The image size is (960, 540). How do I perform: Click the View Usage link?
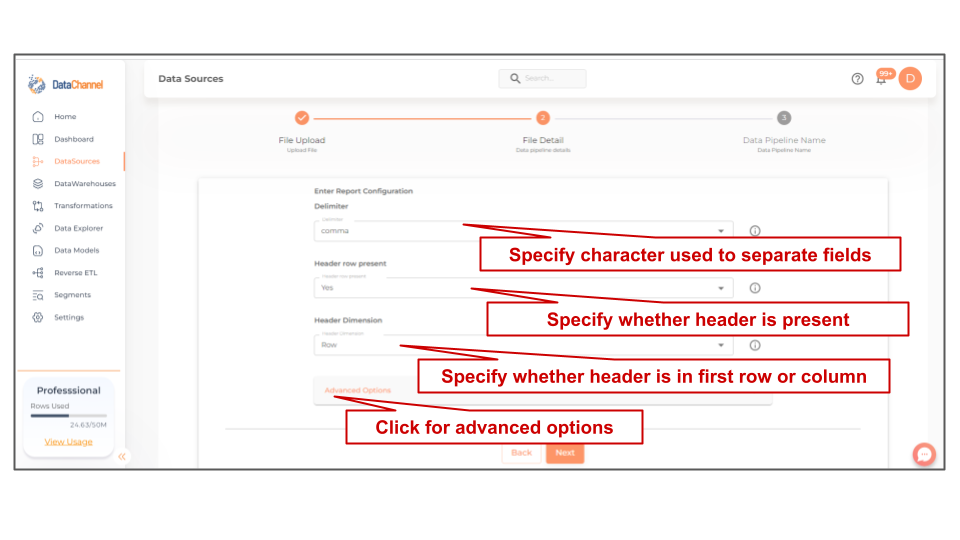pyautogui.click(x=68, y=442)
